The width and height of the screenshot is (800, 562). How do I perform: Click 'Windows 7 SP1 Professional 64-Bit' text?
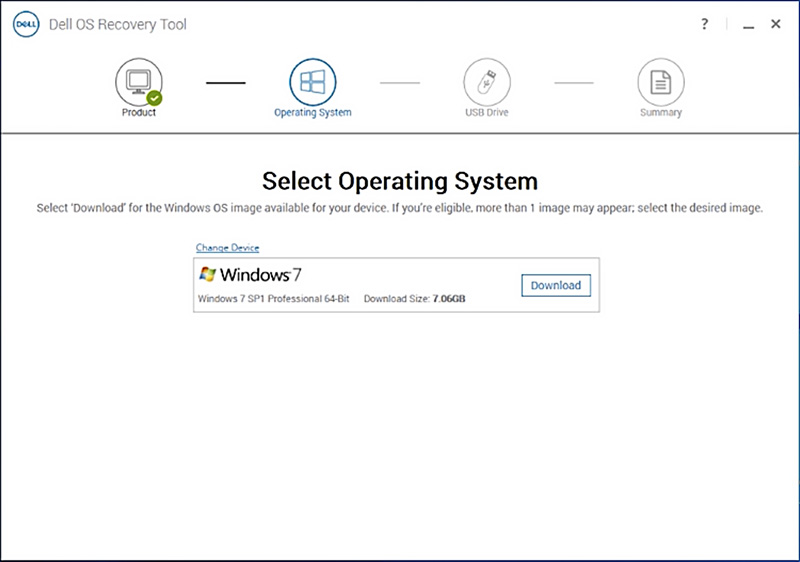pyautogui.click(x=273, y=299)
